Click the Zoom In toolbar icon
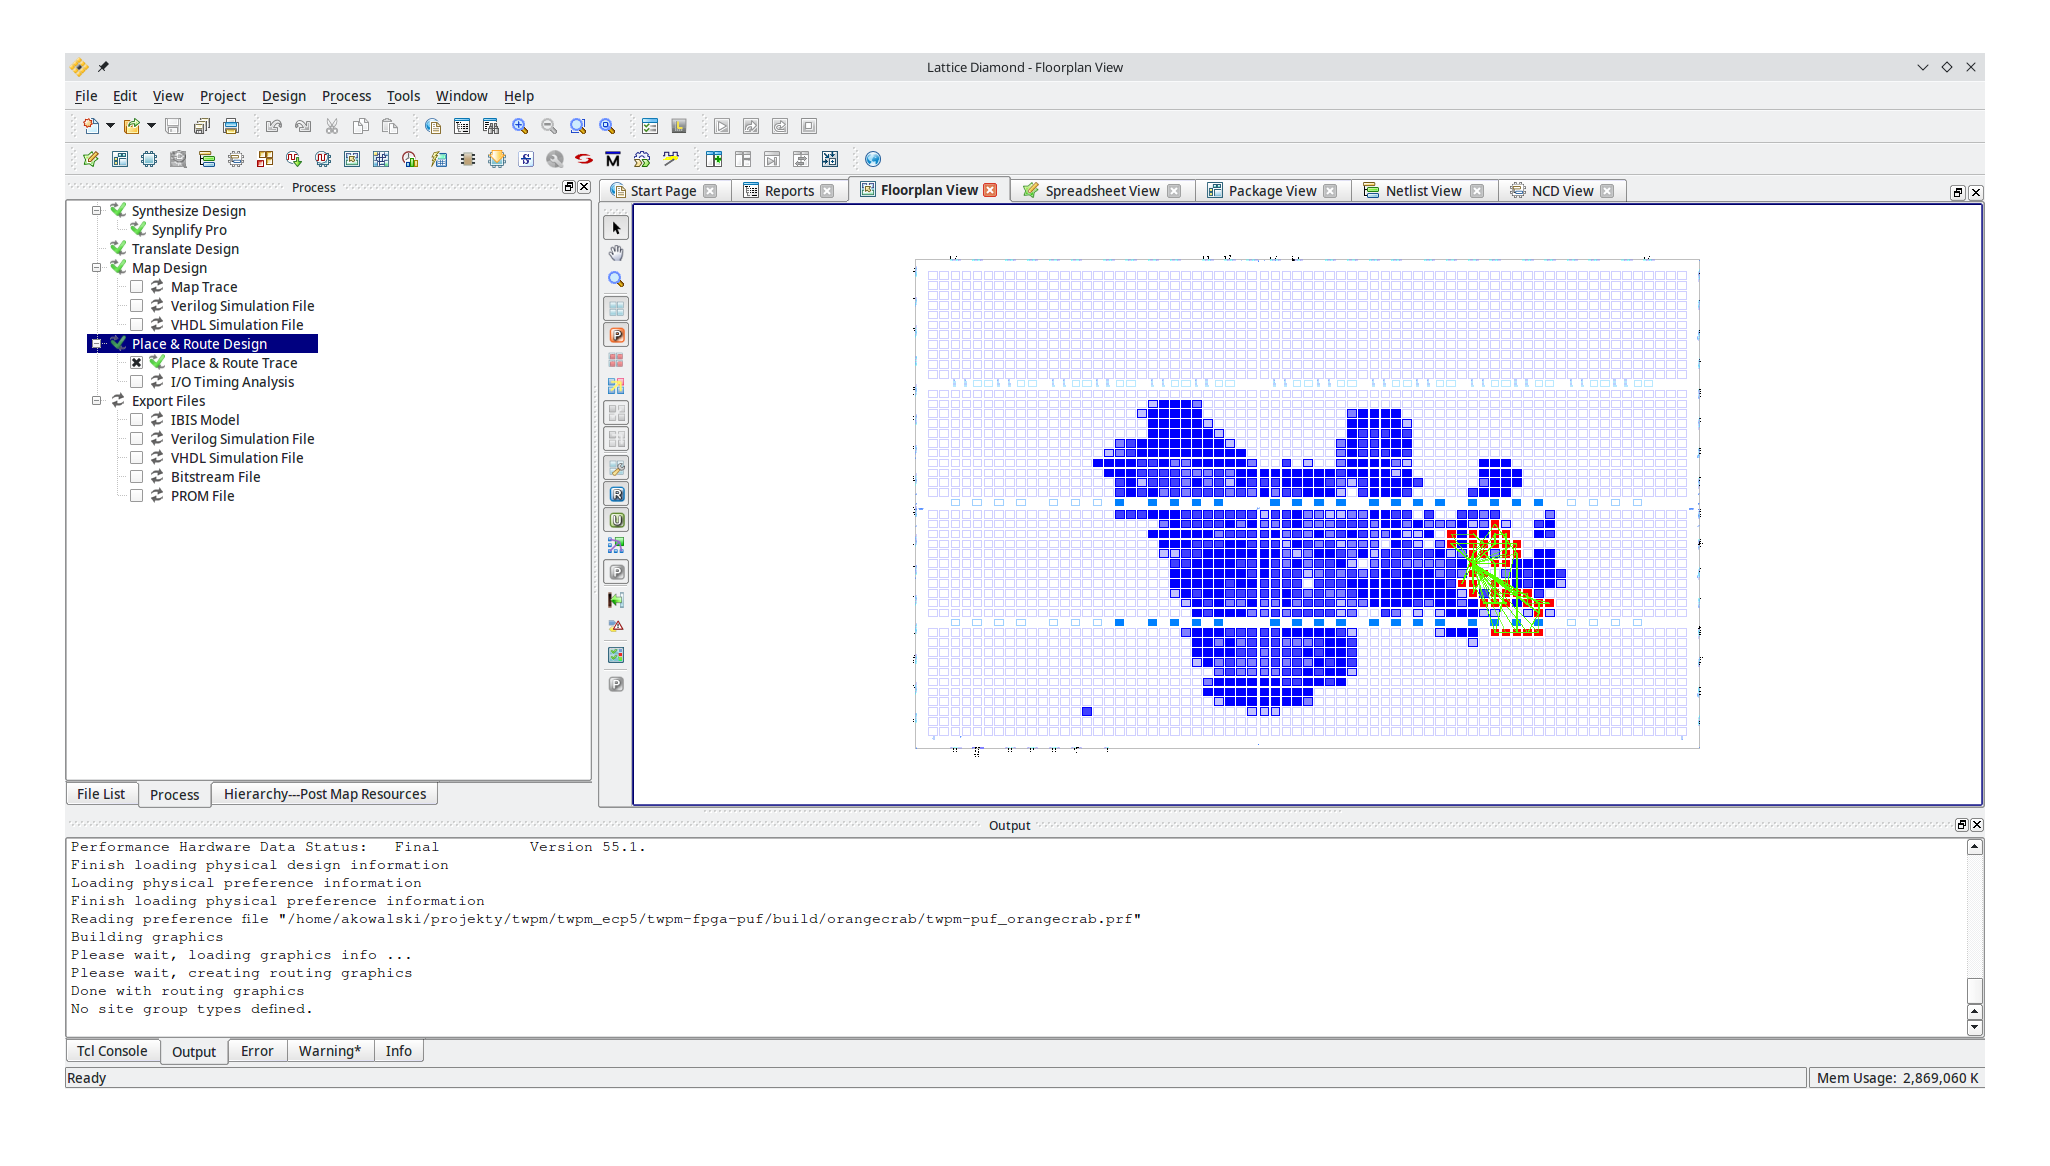2050x1166 pixels. click(520, 126)
